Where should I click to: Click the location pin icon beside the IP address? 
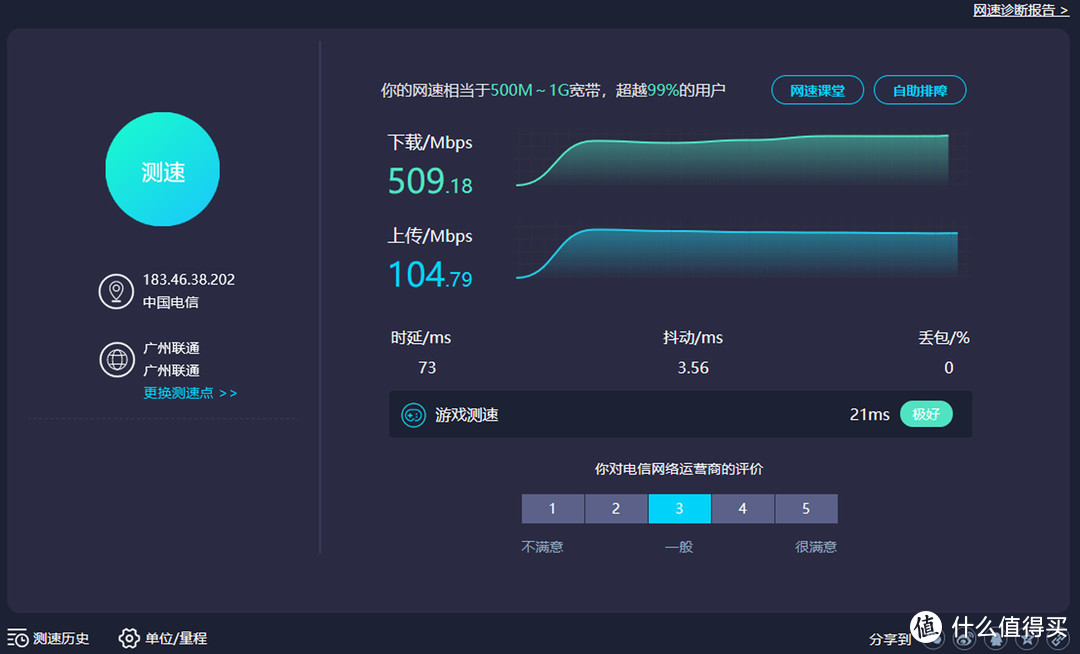pyautogui.click(x=116, y=291)
